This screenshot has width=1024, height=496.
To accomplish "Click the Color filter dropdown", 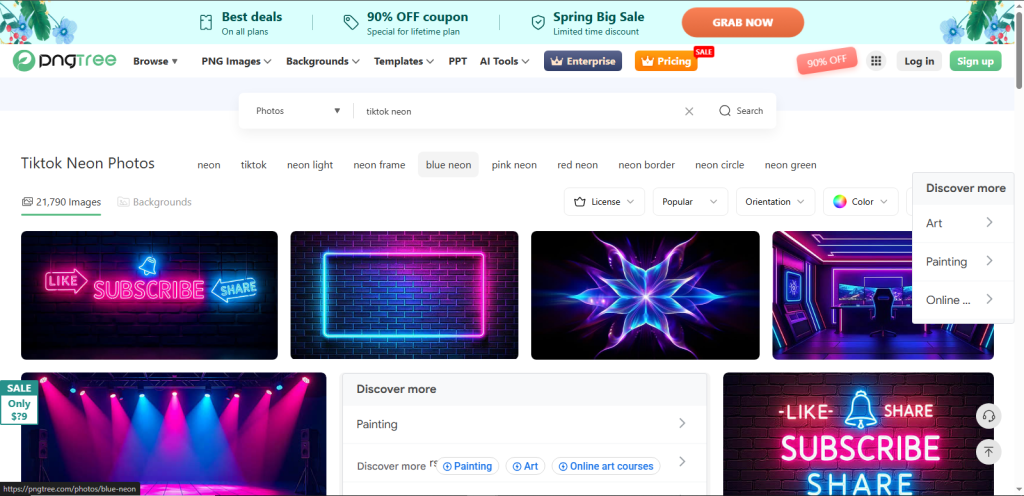I will pyautogui.click(x=861, y=202).
